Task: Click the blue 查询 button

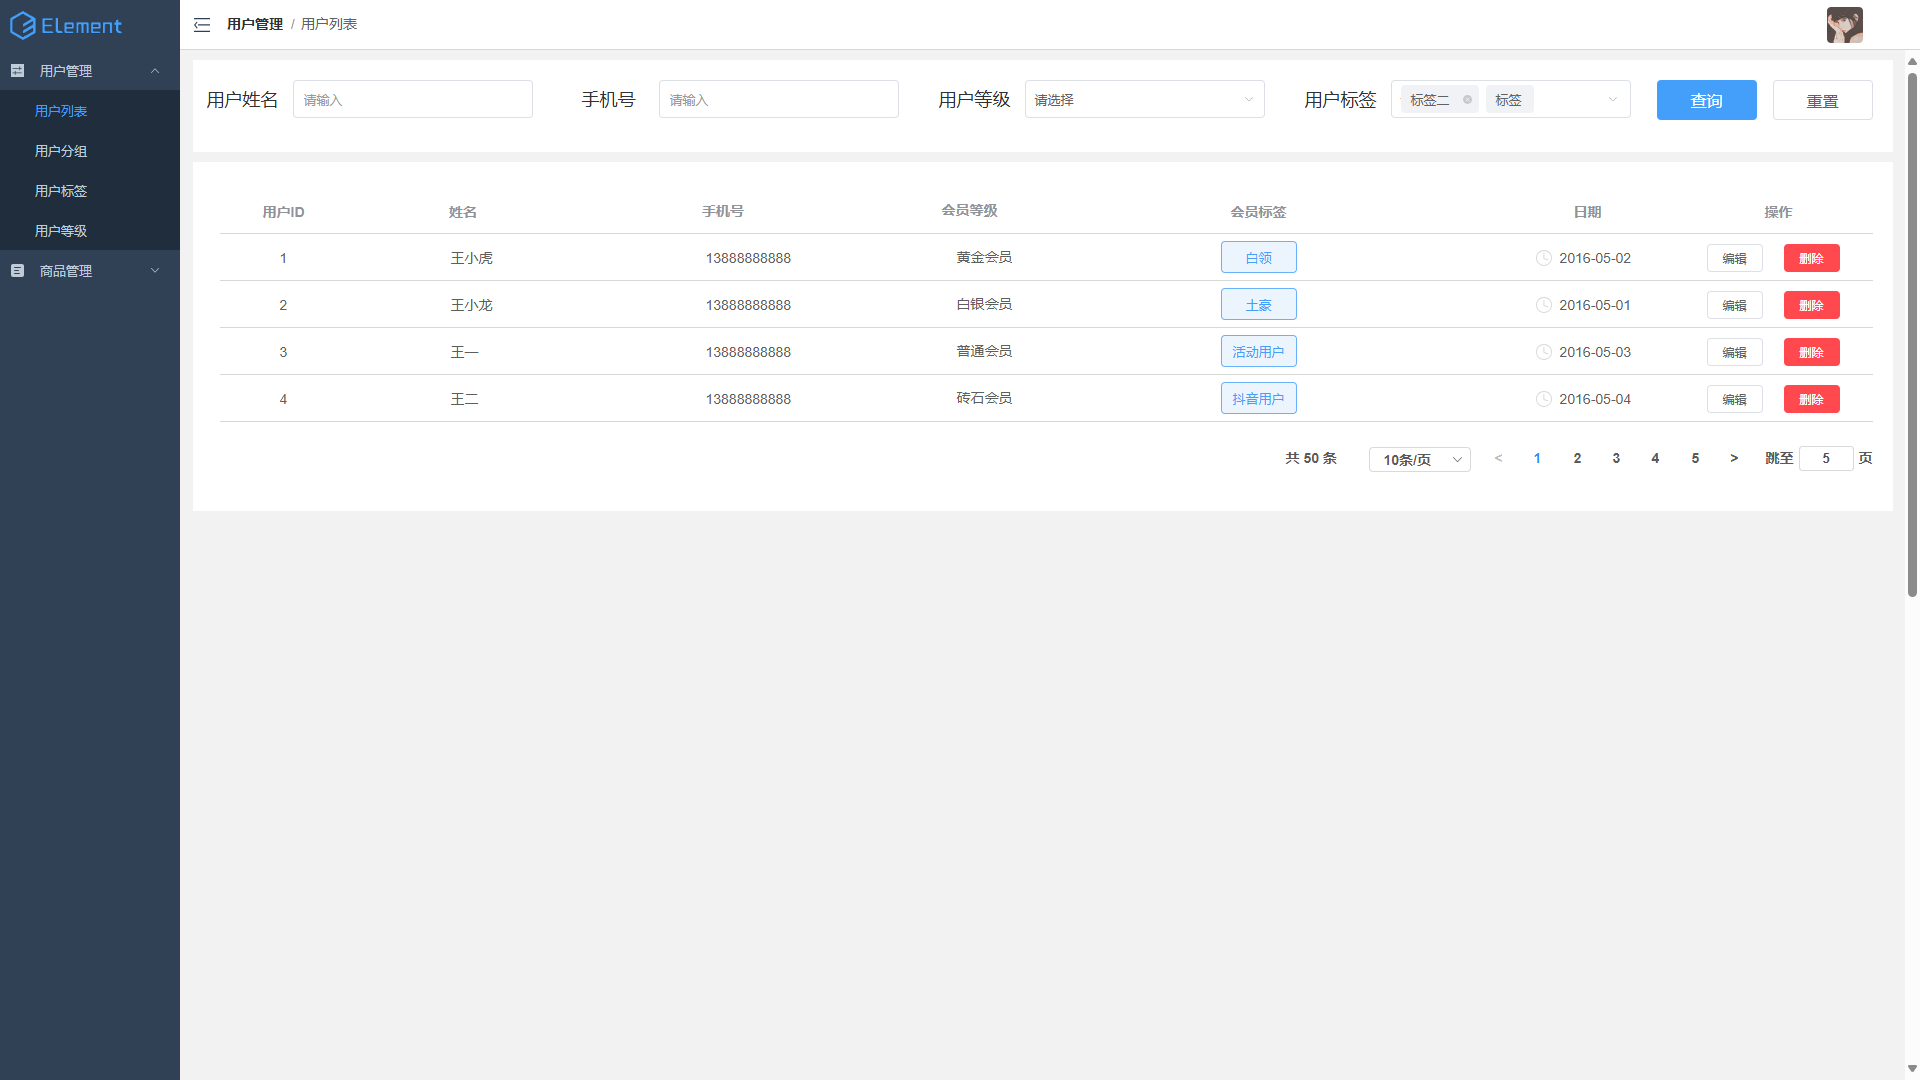Action: [1706, 100]
